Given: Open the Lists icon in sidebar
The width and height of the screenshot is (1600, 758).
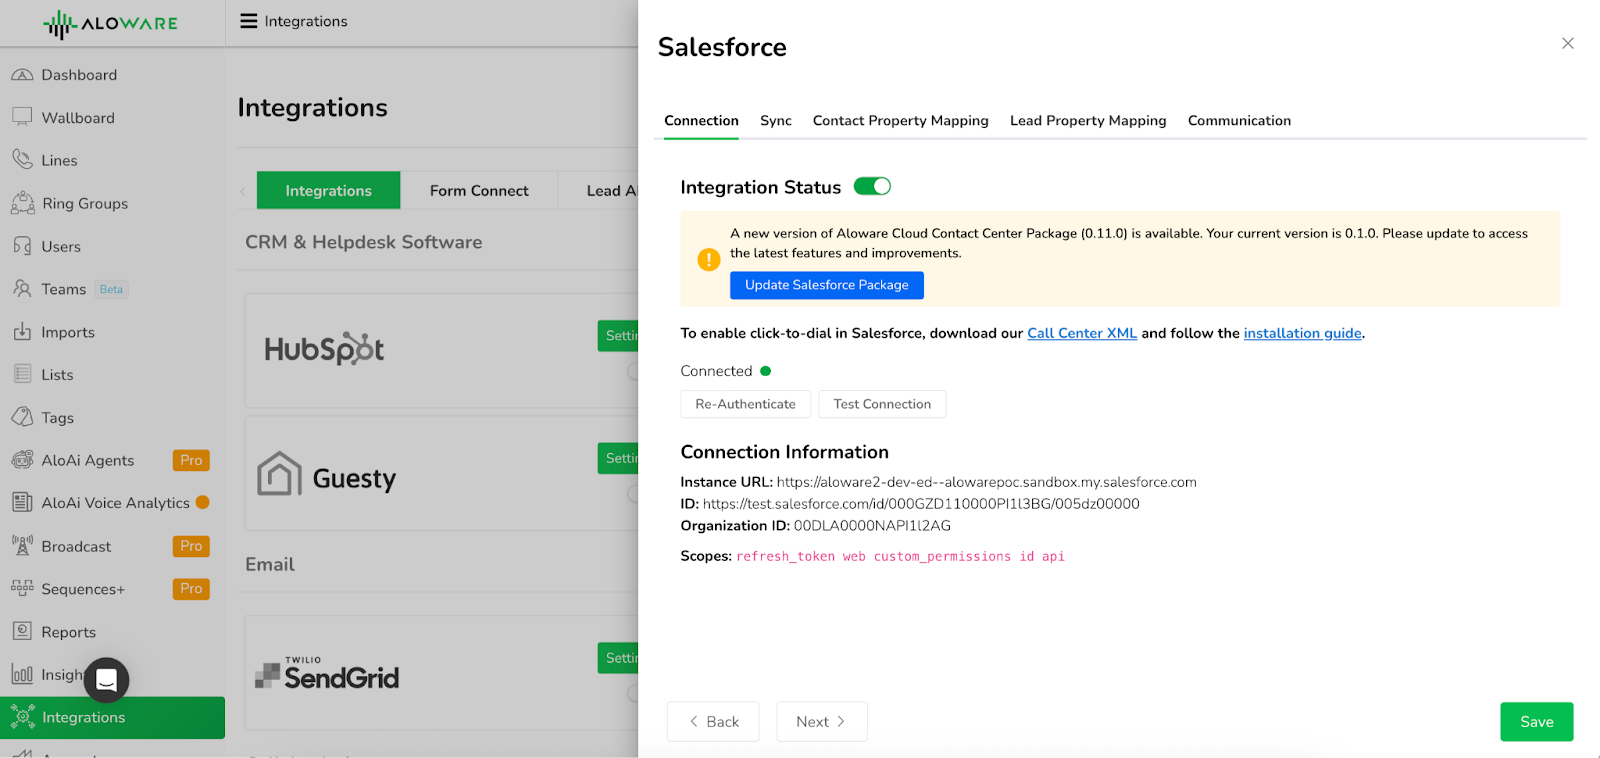Looking at the screenshot, I should 22,374.
